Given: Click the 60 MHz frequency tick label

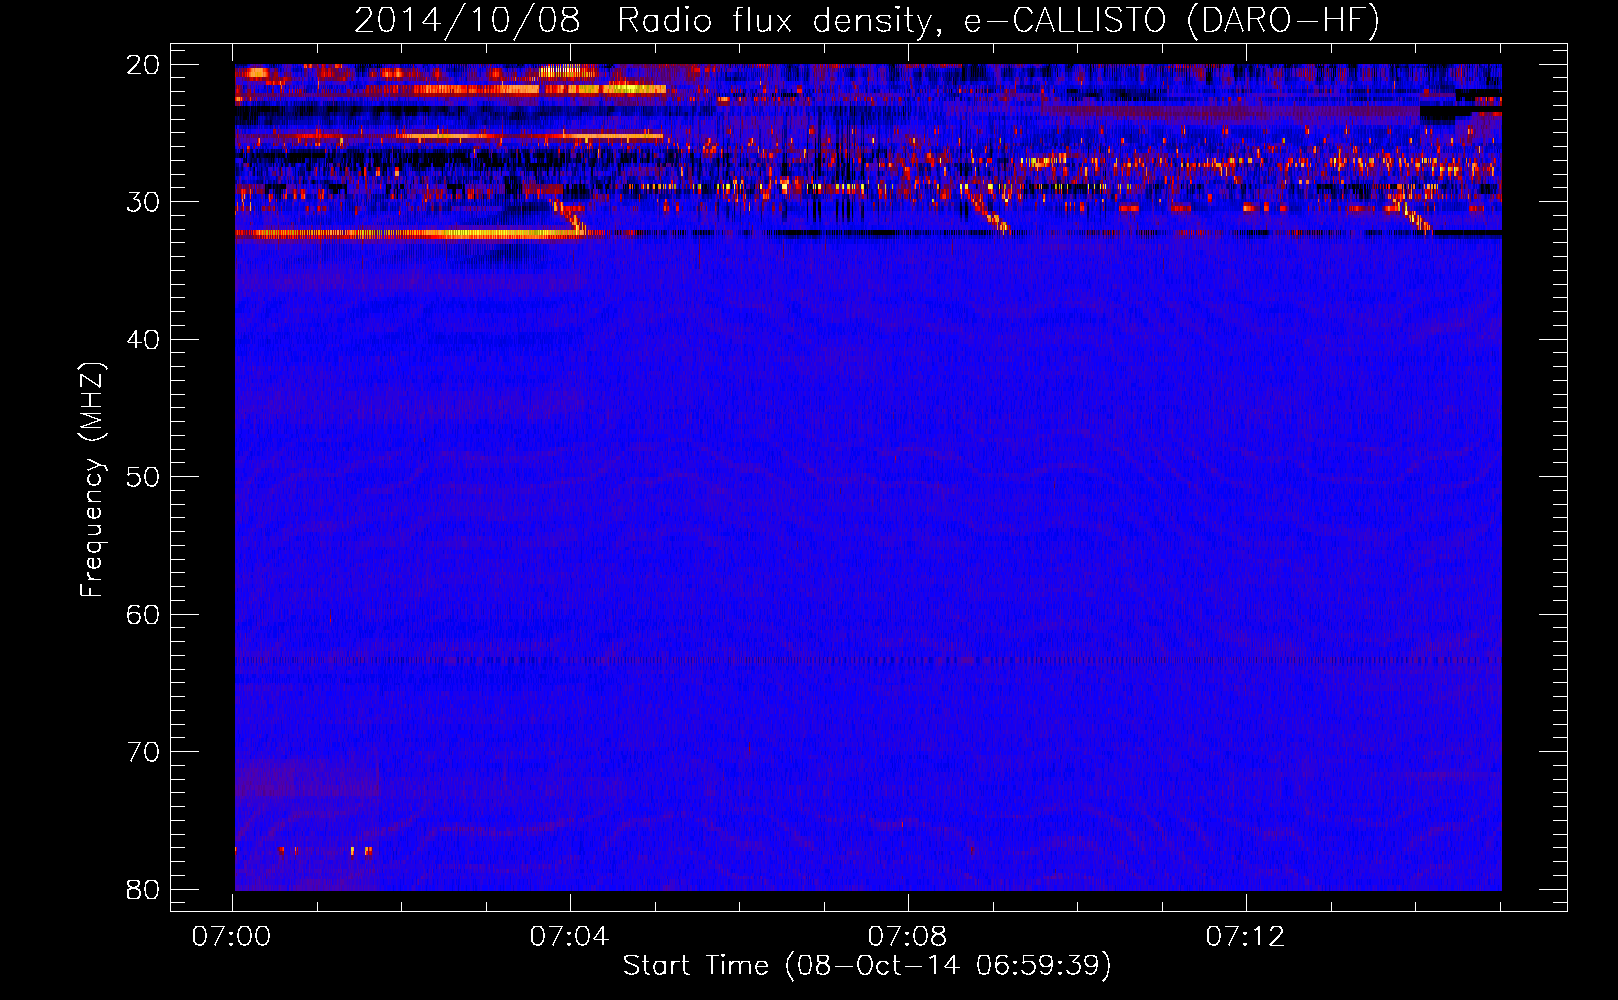Looking at the screenshot, I should [143, 615].
